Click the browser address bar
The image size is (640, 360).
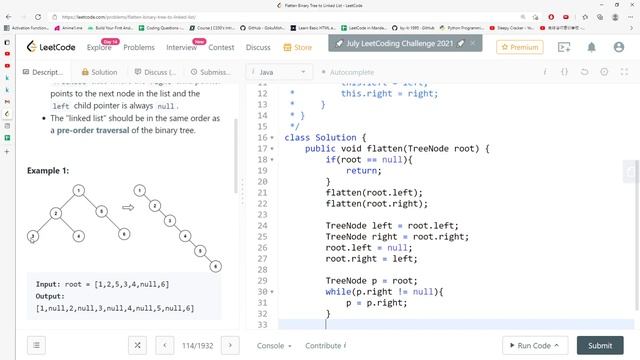point(286,17)
